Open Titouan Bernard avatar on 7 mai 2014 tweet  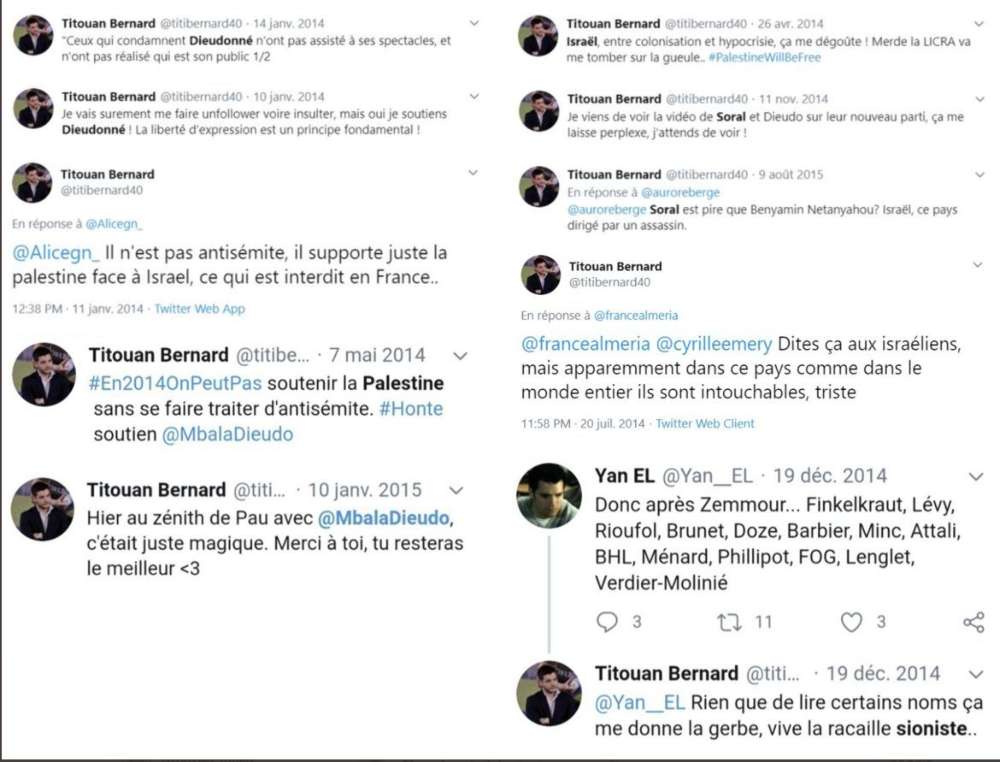click(43, 374)
